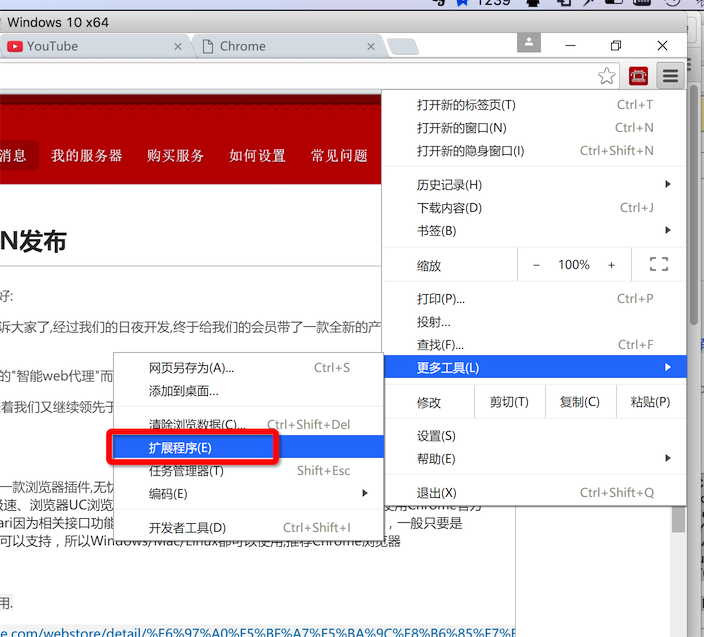Click the red extension icon in toolbar

[x=638, y=76]
